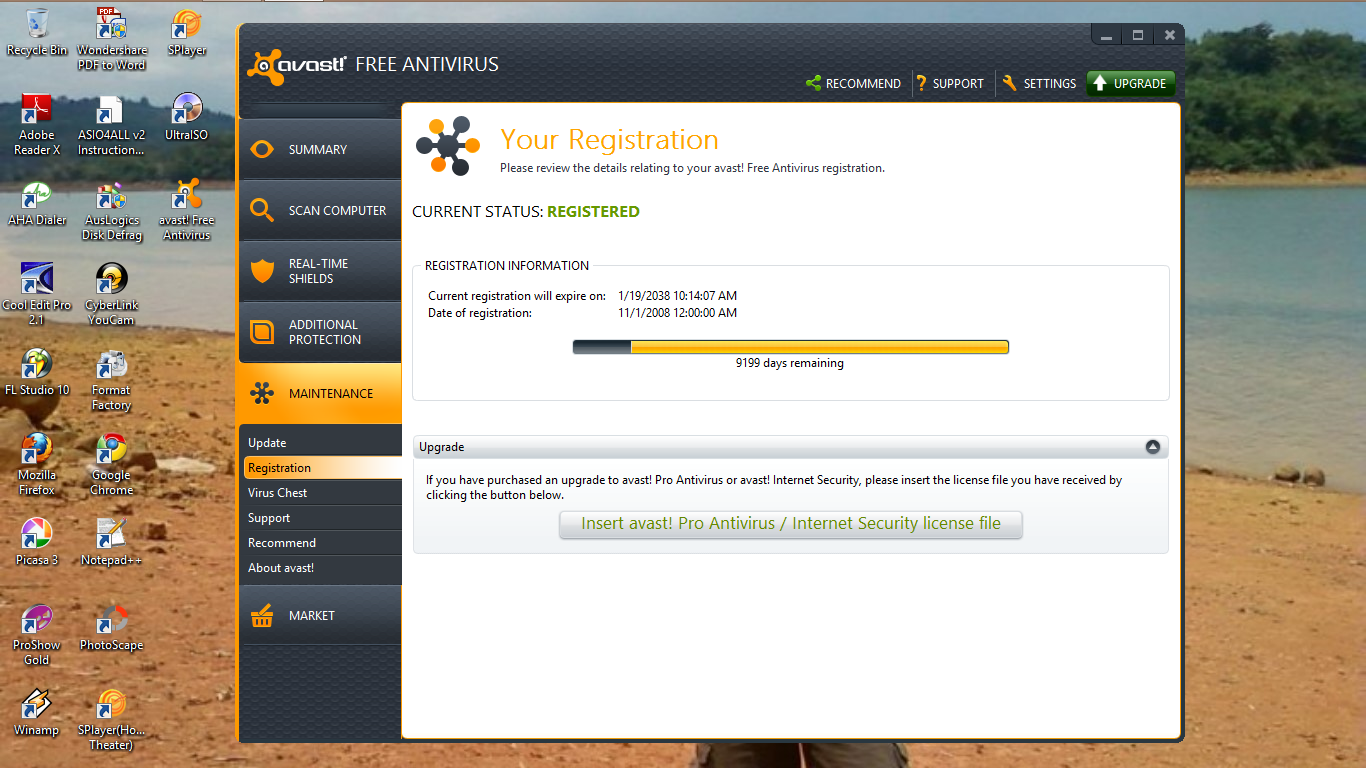The height and width of the screenshot is (768, 1366).
Task: Select the Adobe Reader X icon
Action: click(37, 124)
